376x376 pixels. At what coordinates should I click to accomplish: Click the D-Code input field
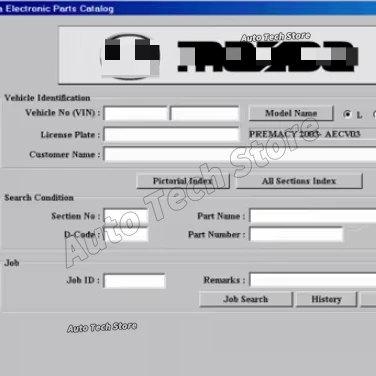click(x=126, y=234)
